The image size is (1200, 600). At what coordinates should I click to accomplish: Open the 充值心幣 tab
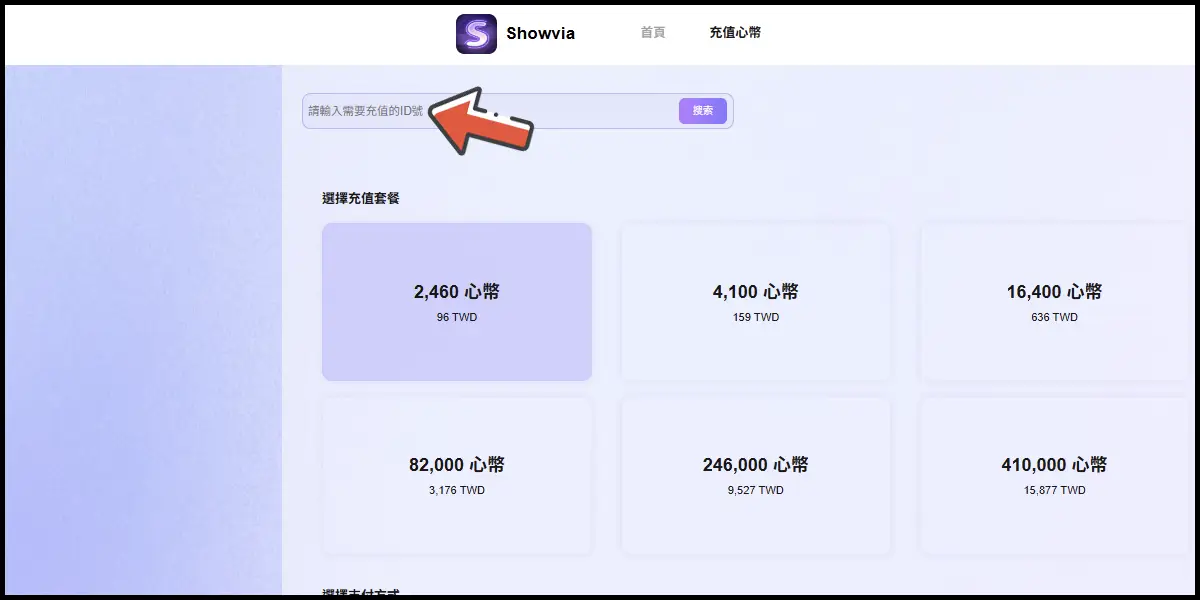(735, 32)
